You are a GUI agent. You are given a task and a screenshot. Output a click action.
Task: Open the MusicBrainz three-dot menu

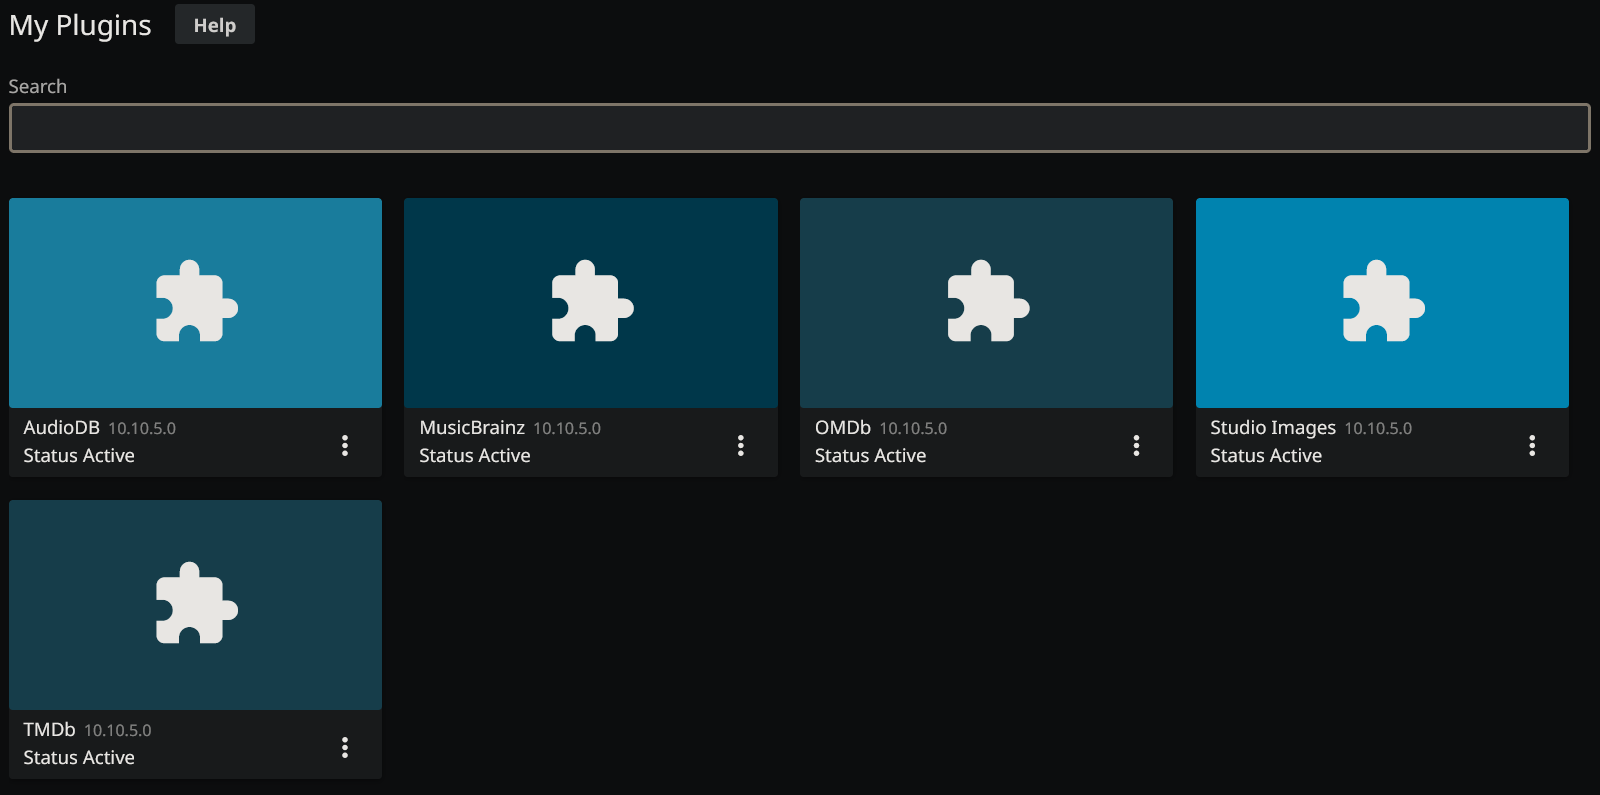(741, 445)
